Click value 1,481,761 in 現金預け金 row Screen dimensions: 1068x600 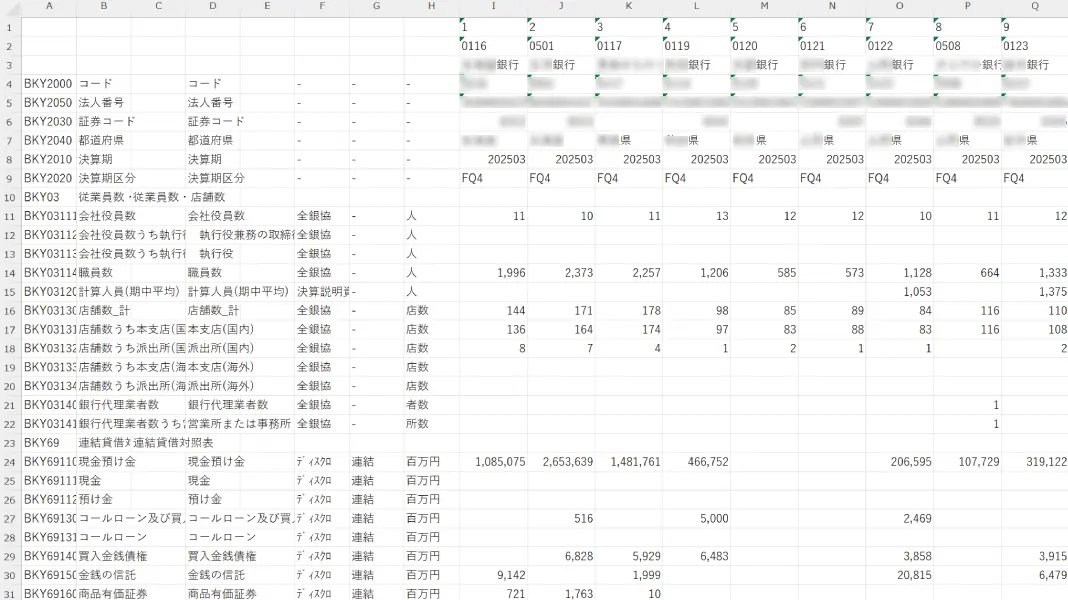pos(635,462)
